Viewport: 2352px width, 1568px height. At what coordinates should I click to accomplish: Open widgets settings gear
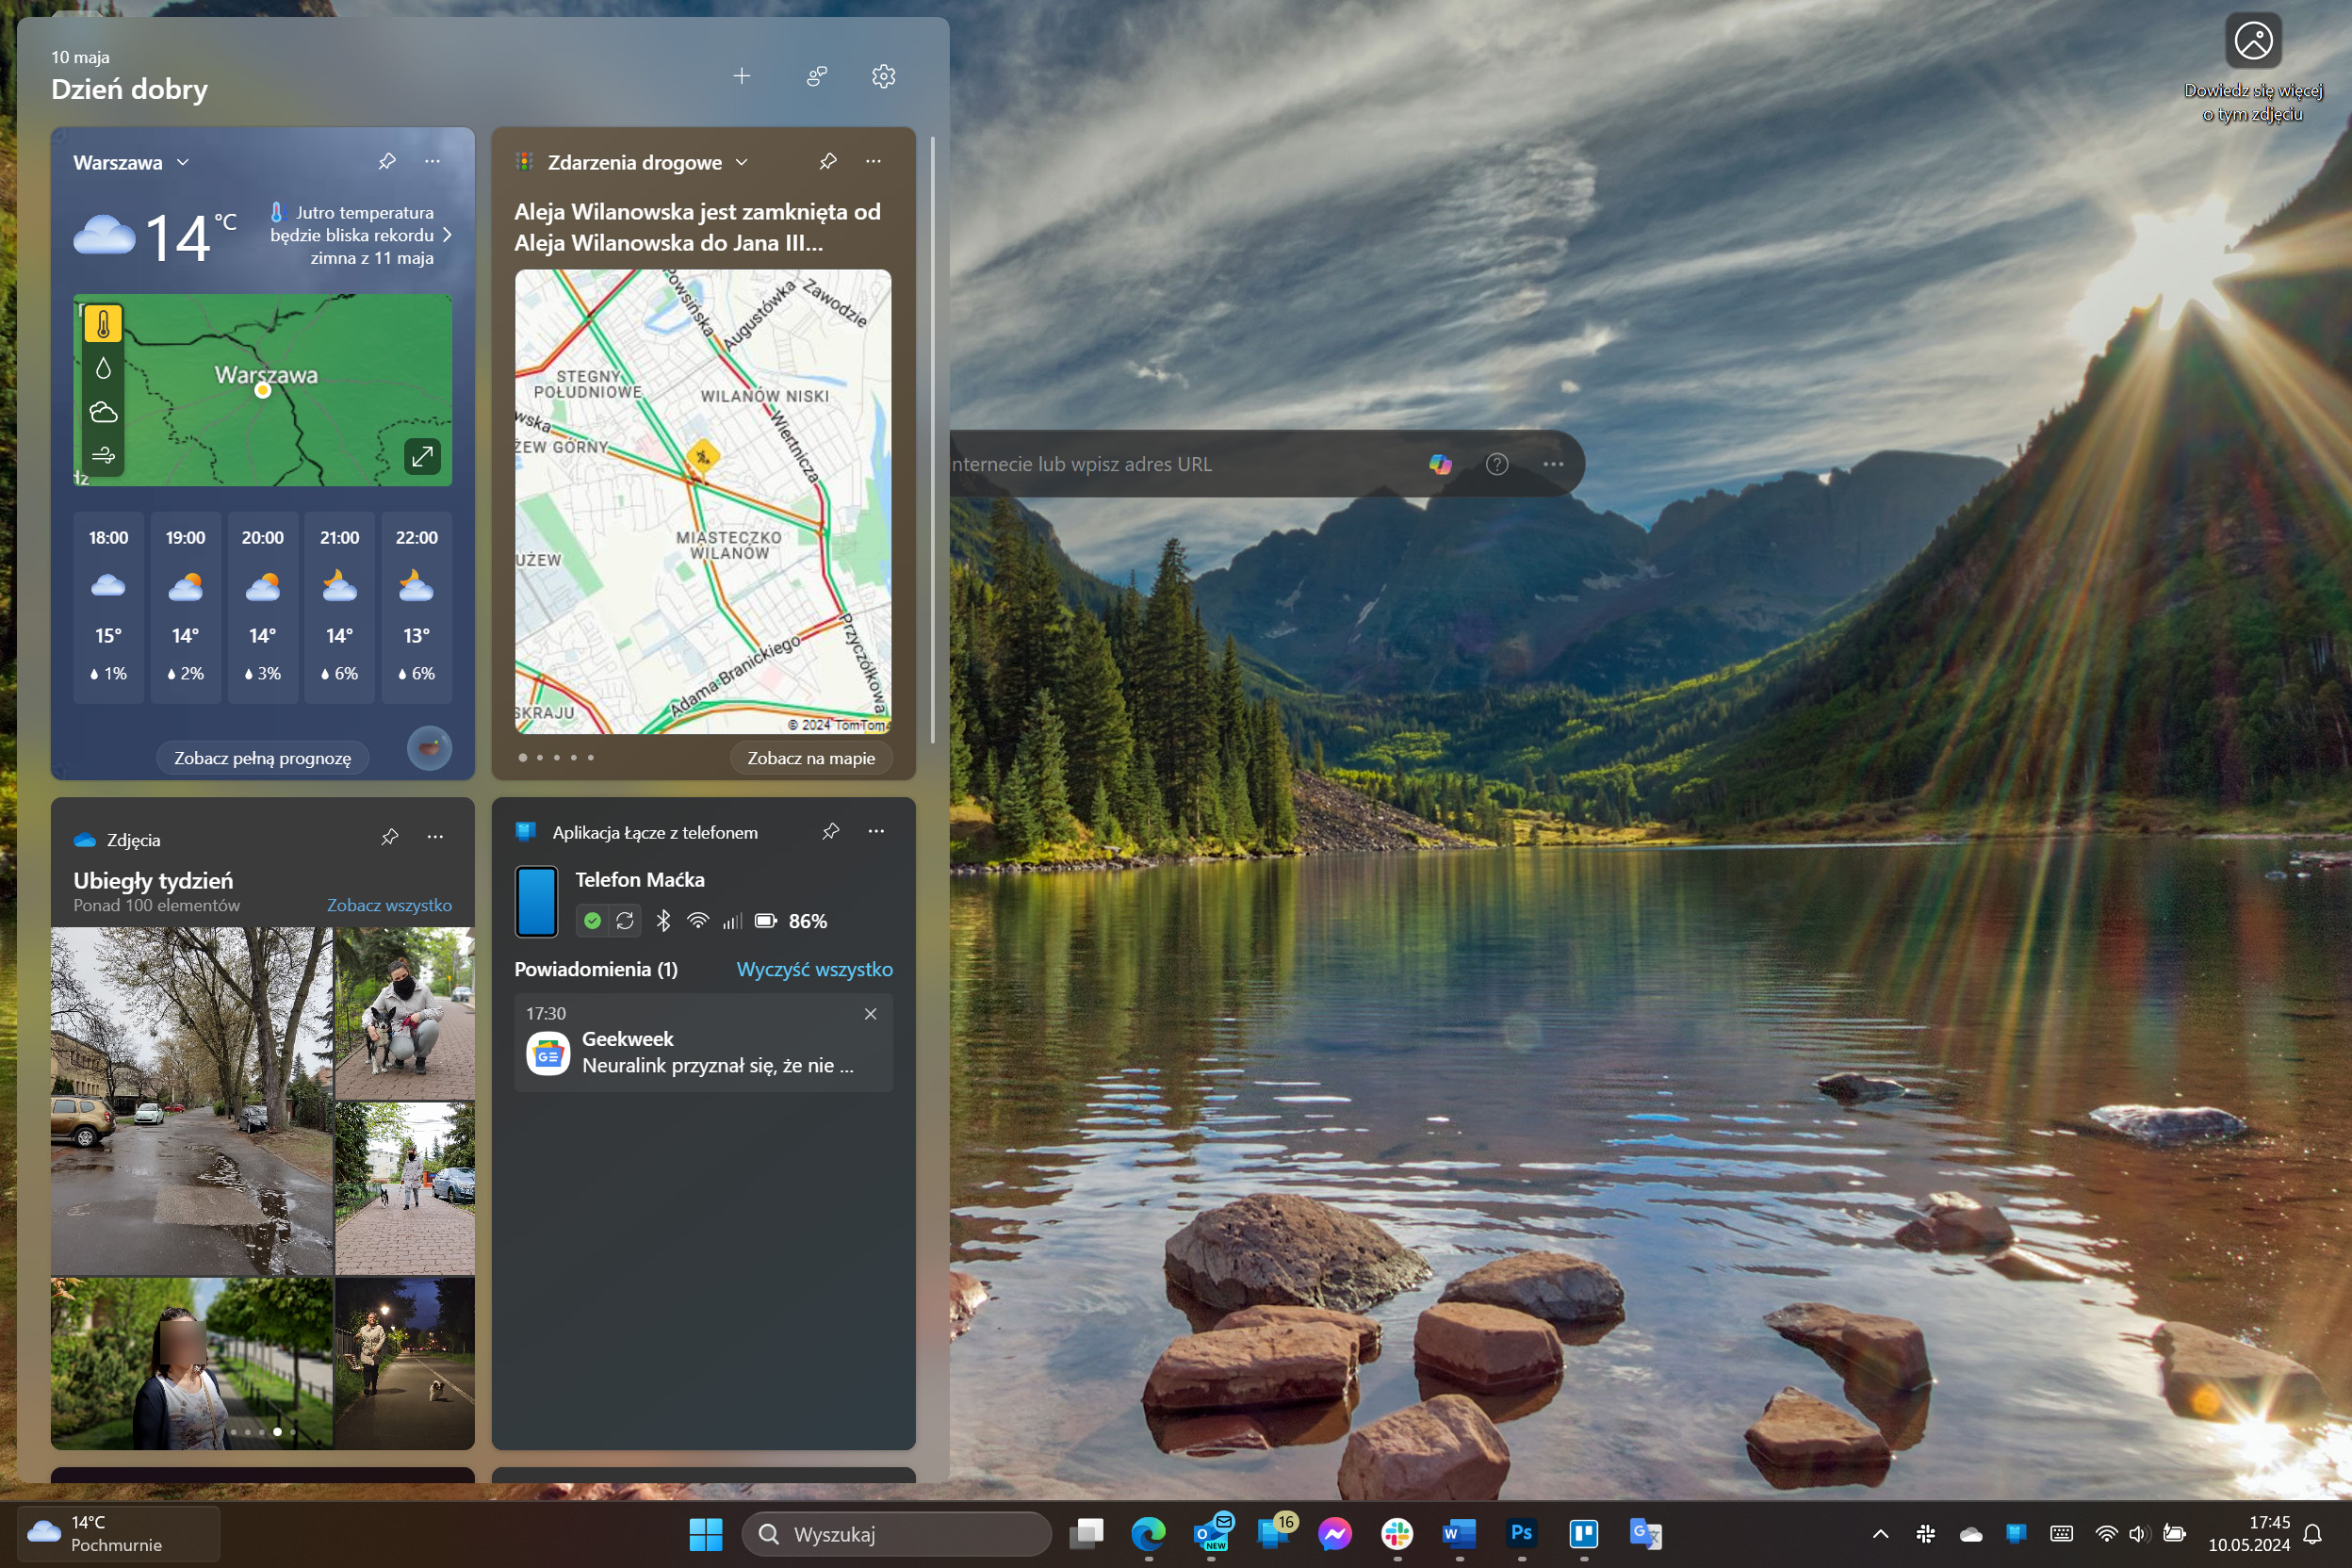(x=883, y=76)
